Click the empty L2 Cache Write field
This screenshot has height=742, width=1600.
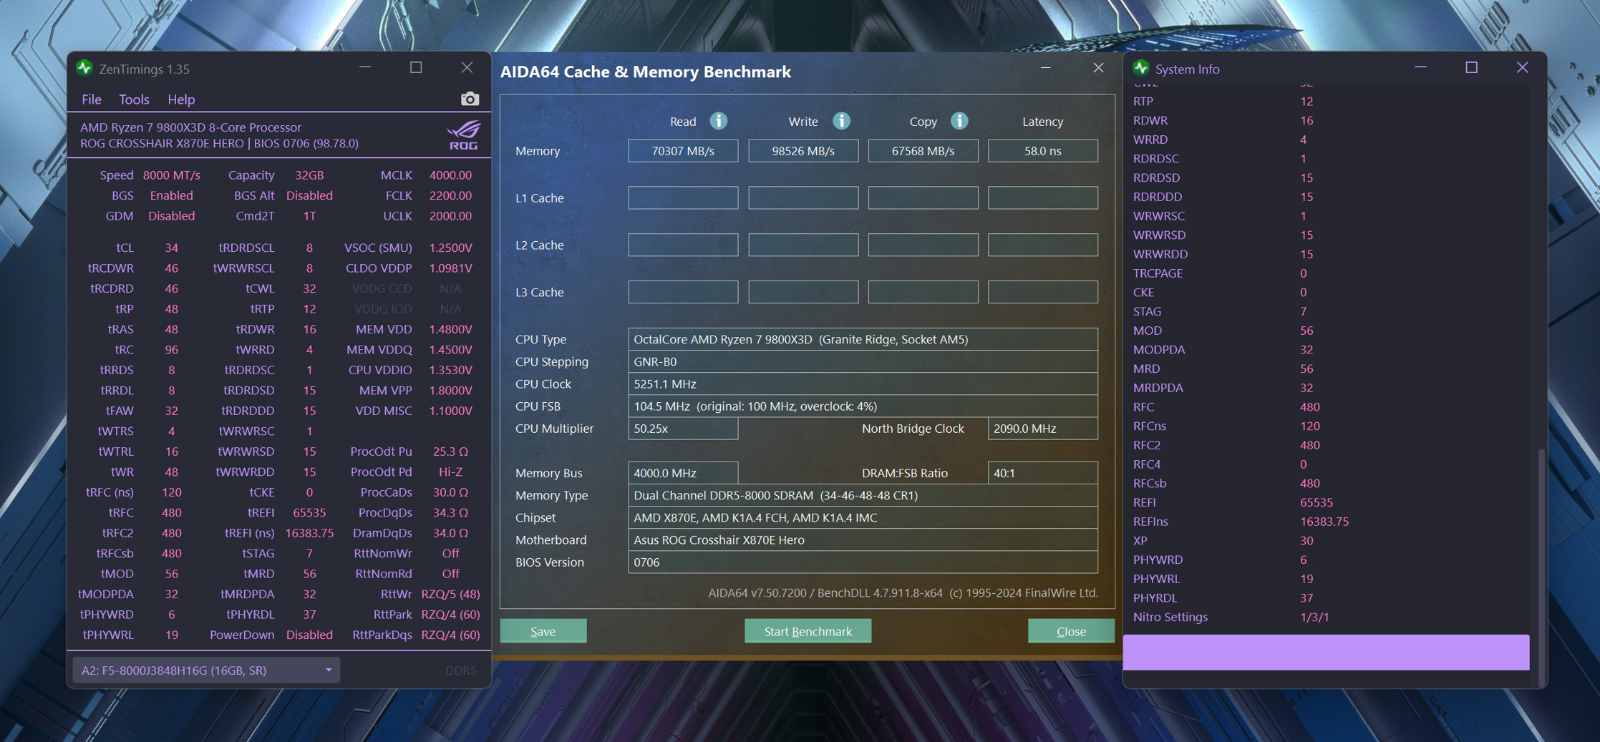[803, 245]
